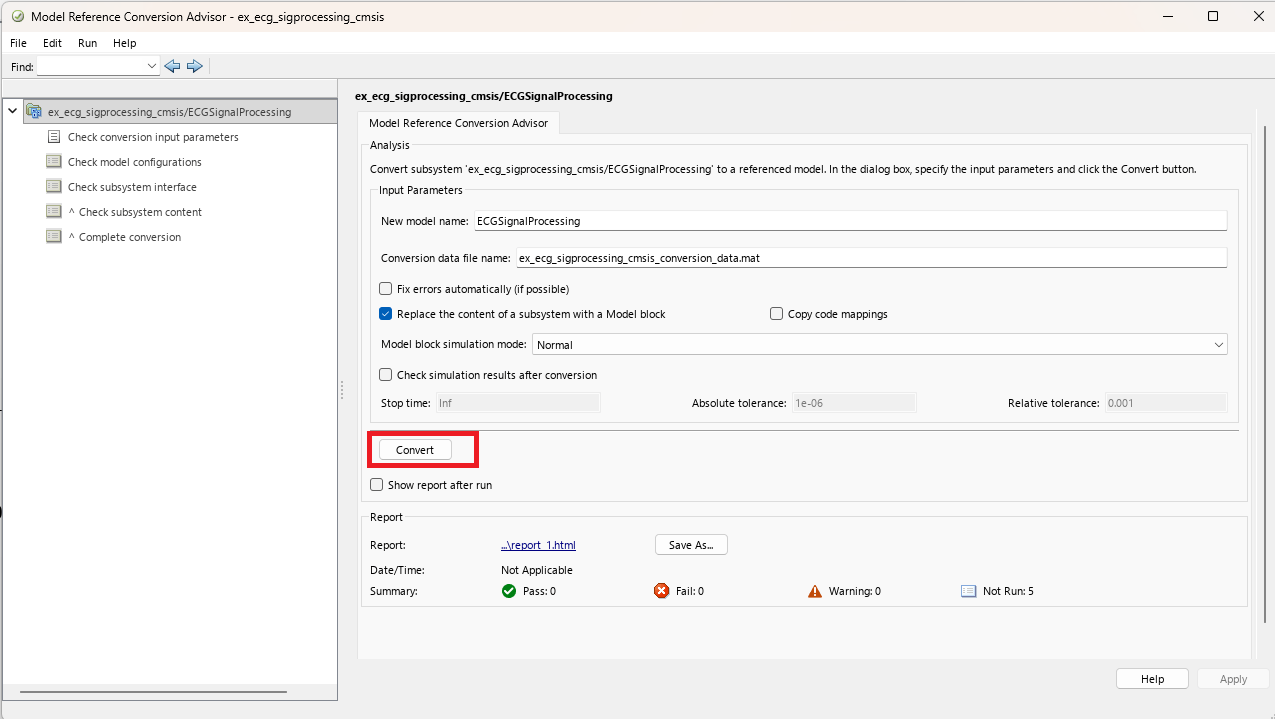This screenshot has height=719, width=1275.
Task: Click the ECGSignalProcessing root model icon
Action: tap(34, 112)
